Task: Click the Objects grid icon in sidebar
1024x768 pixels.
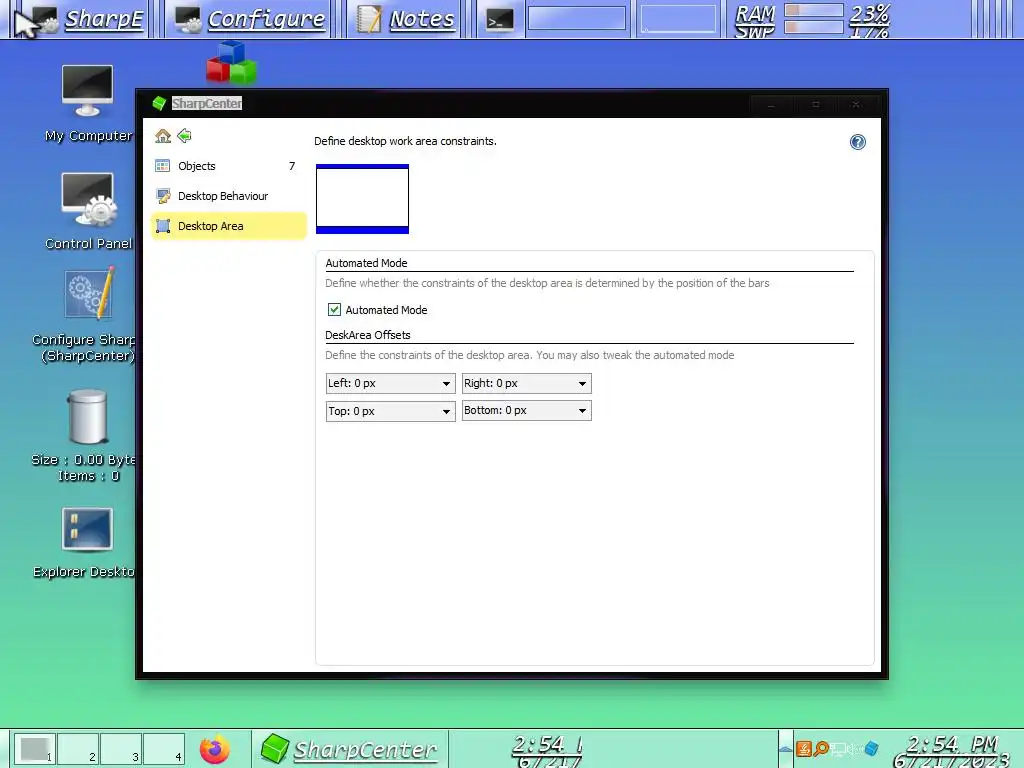Action: tap(163, 166)
